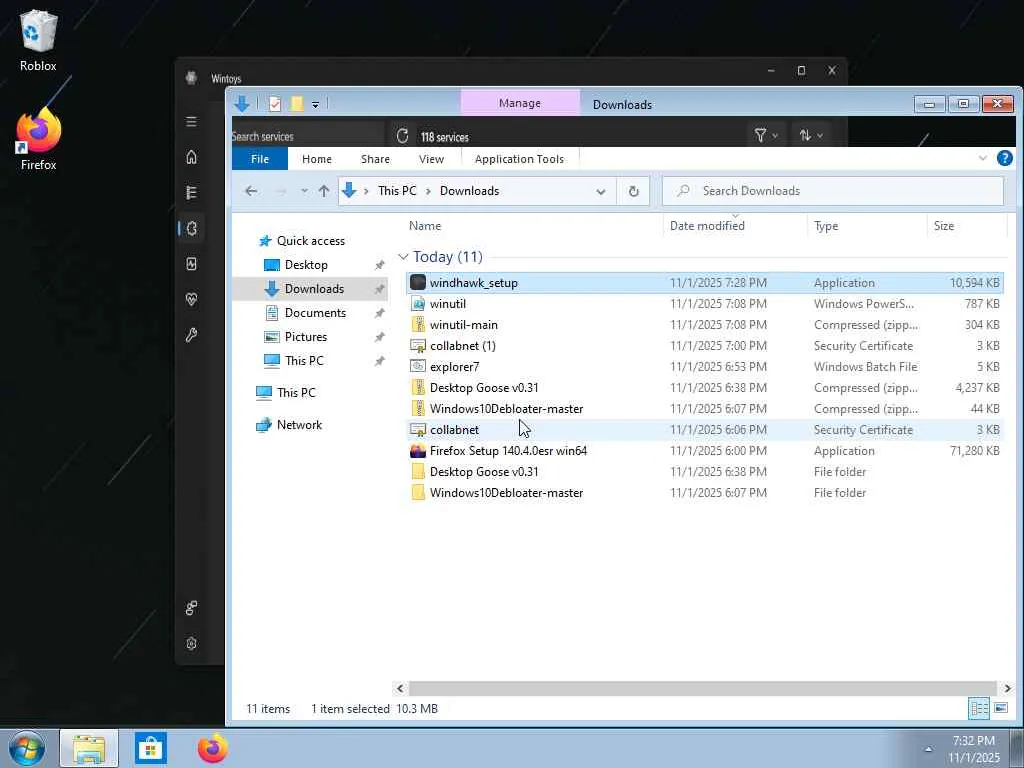Image resolution: width=1024 pixels, height=768 pixels.
Task: Click File Explorer taskbar button
Action: (x=89, y=748)
